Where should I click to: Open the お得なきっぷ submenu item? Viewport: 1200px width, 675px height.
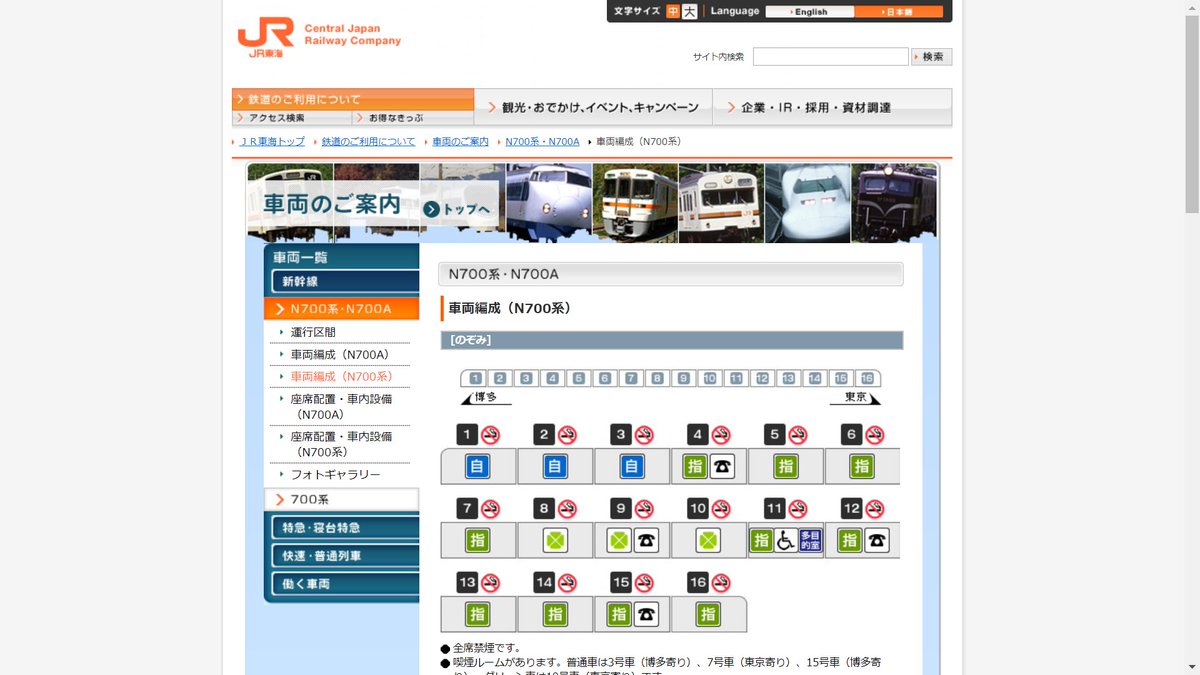(x=413, y=118)
